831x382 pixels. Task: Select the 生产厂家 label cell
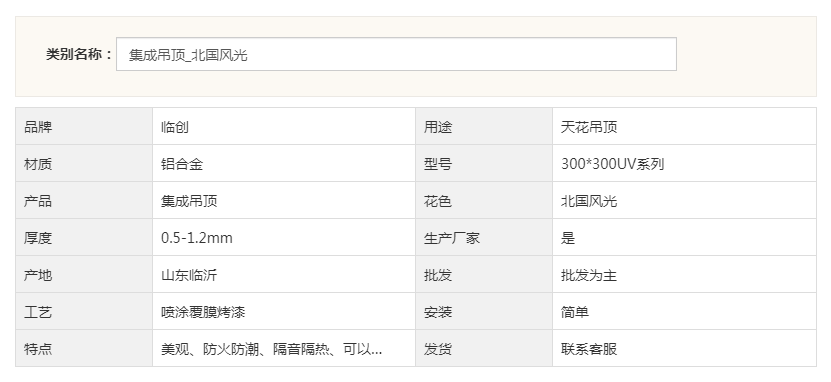(484, 237)
